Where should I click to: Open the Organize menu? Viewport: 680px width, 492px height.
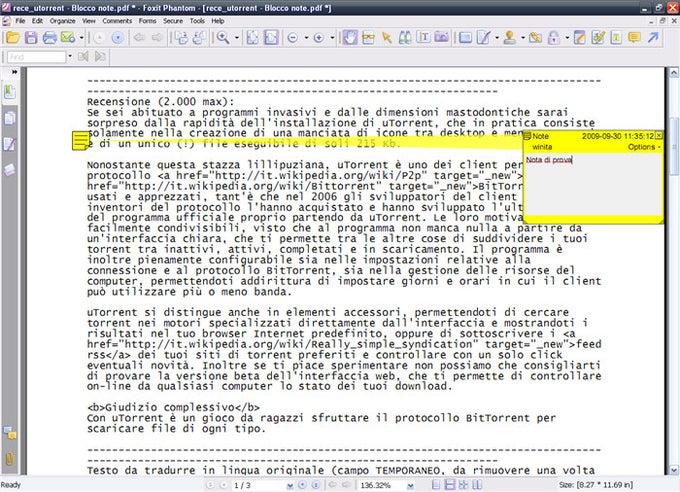tap(62, 21)
